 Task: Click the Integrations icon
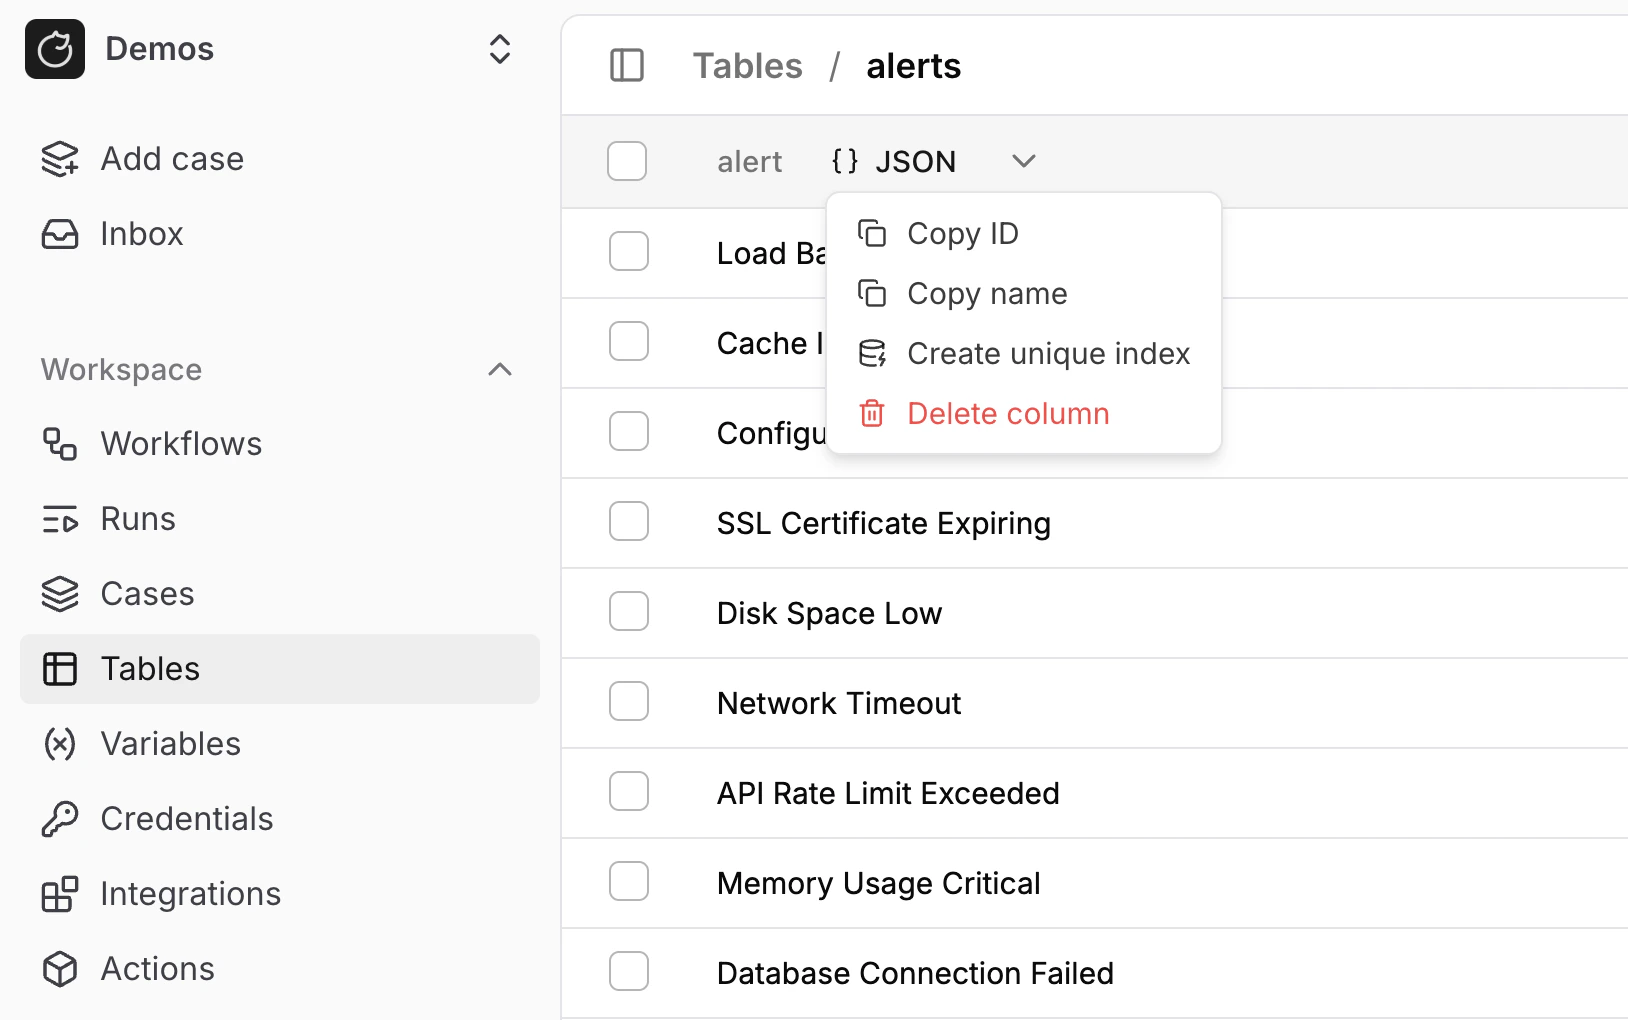[59, 894]
